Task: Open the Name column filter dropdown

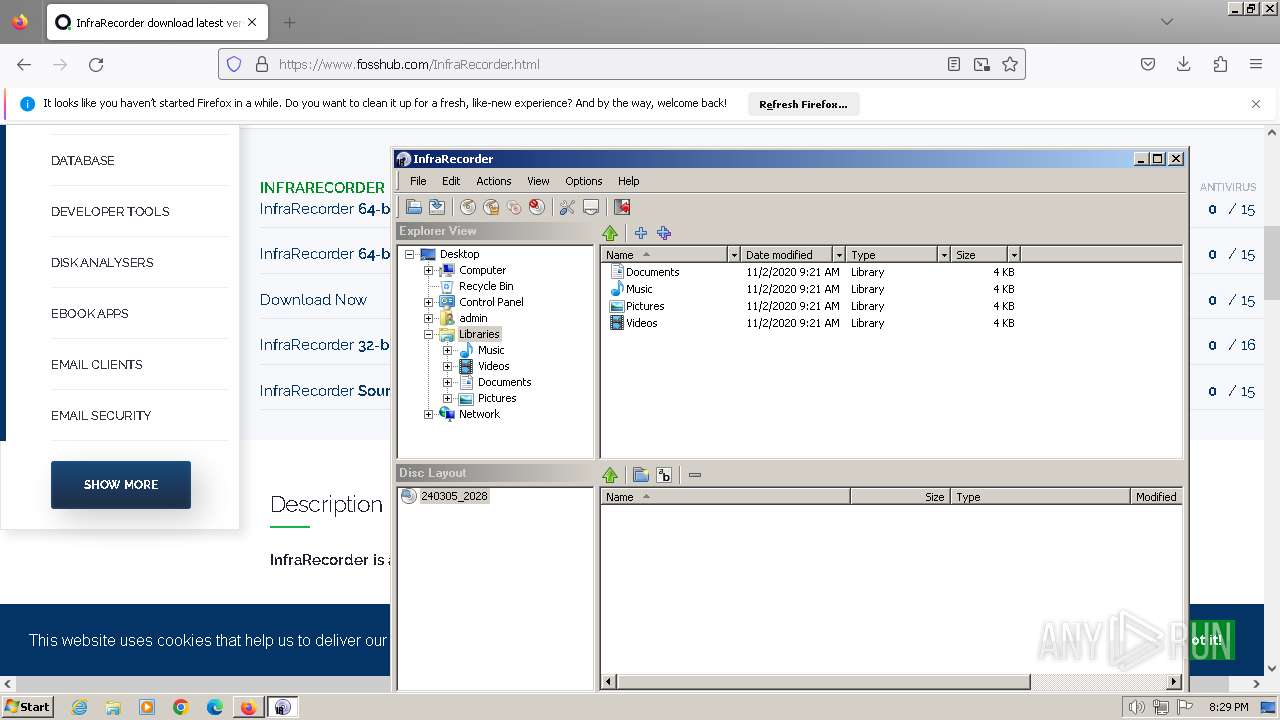Action: [x=734, y=255]
